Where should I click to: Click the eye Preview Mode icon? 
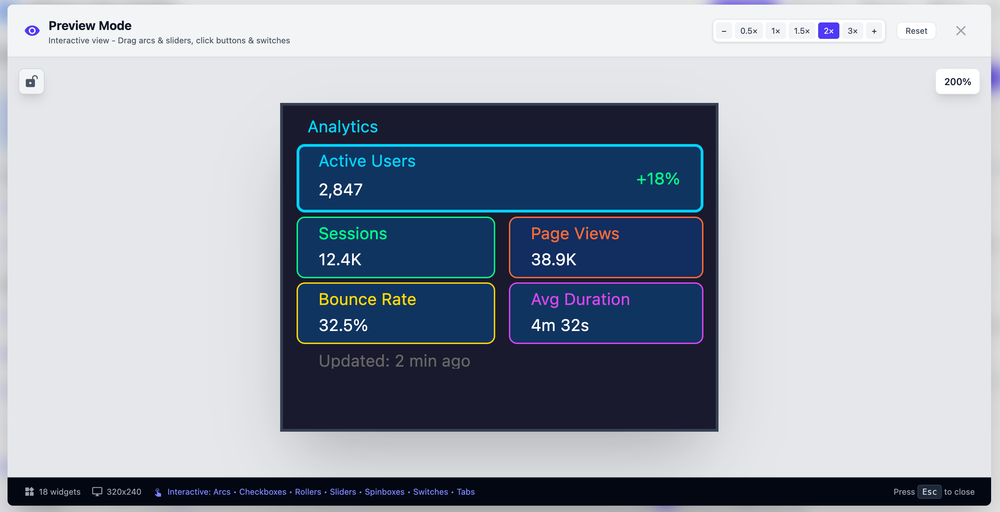32,31
